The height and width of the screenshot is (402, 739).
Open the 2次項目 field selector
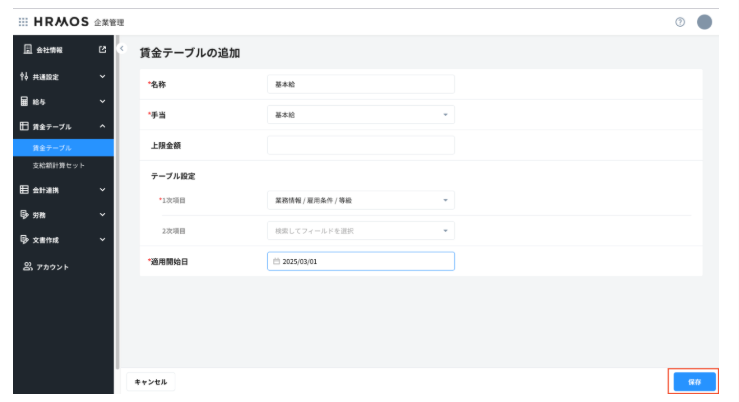[360, 230]
